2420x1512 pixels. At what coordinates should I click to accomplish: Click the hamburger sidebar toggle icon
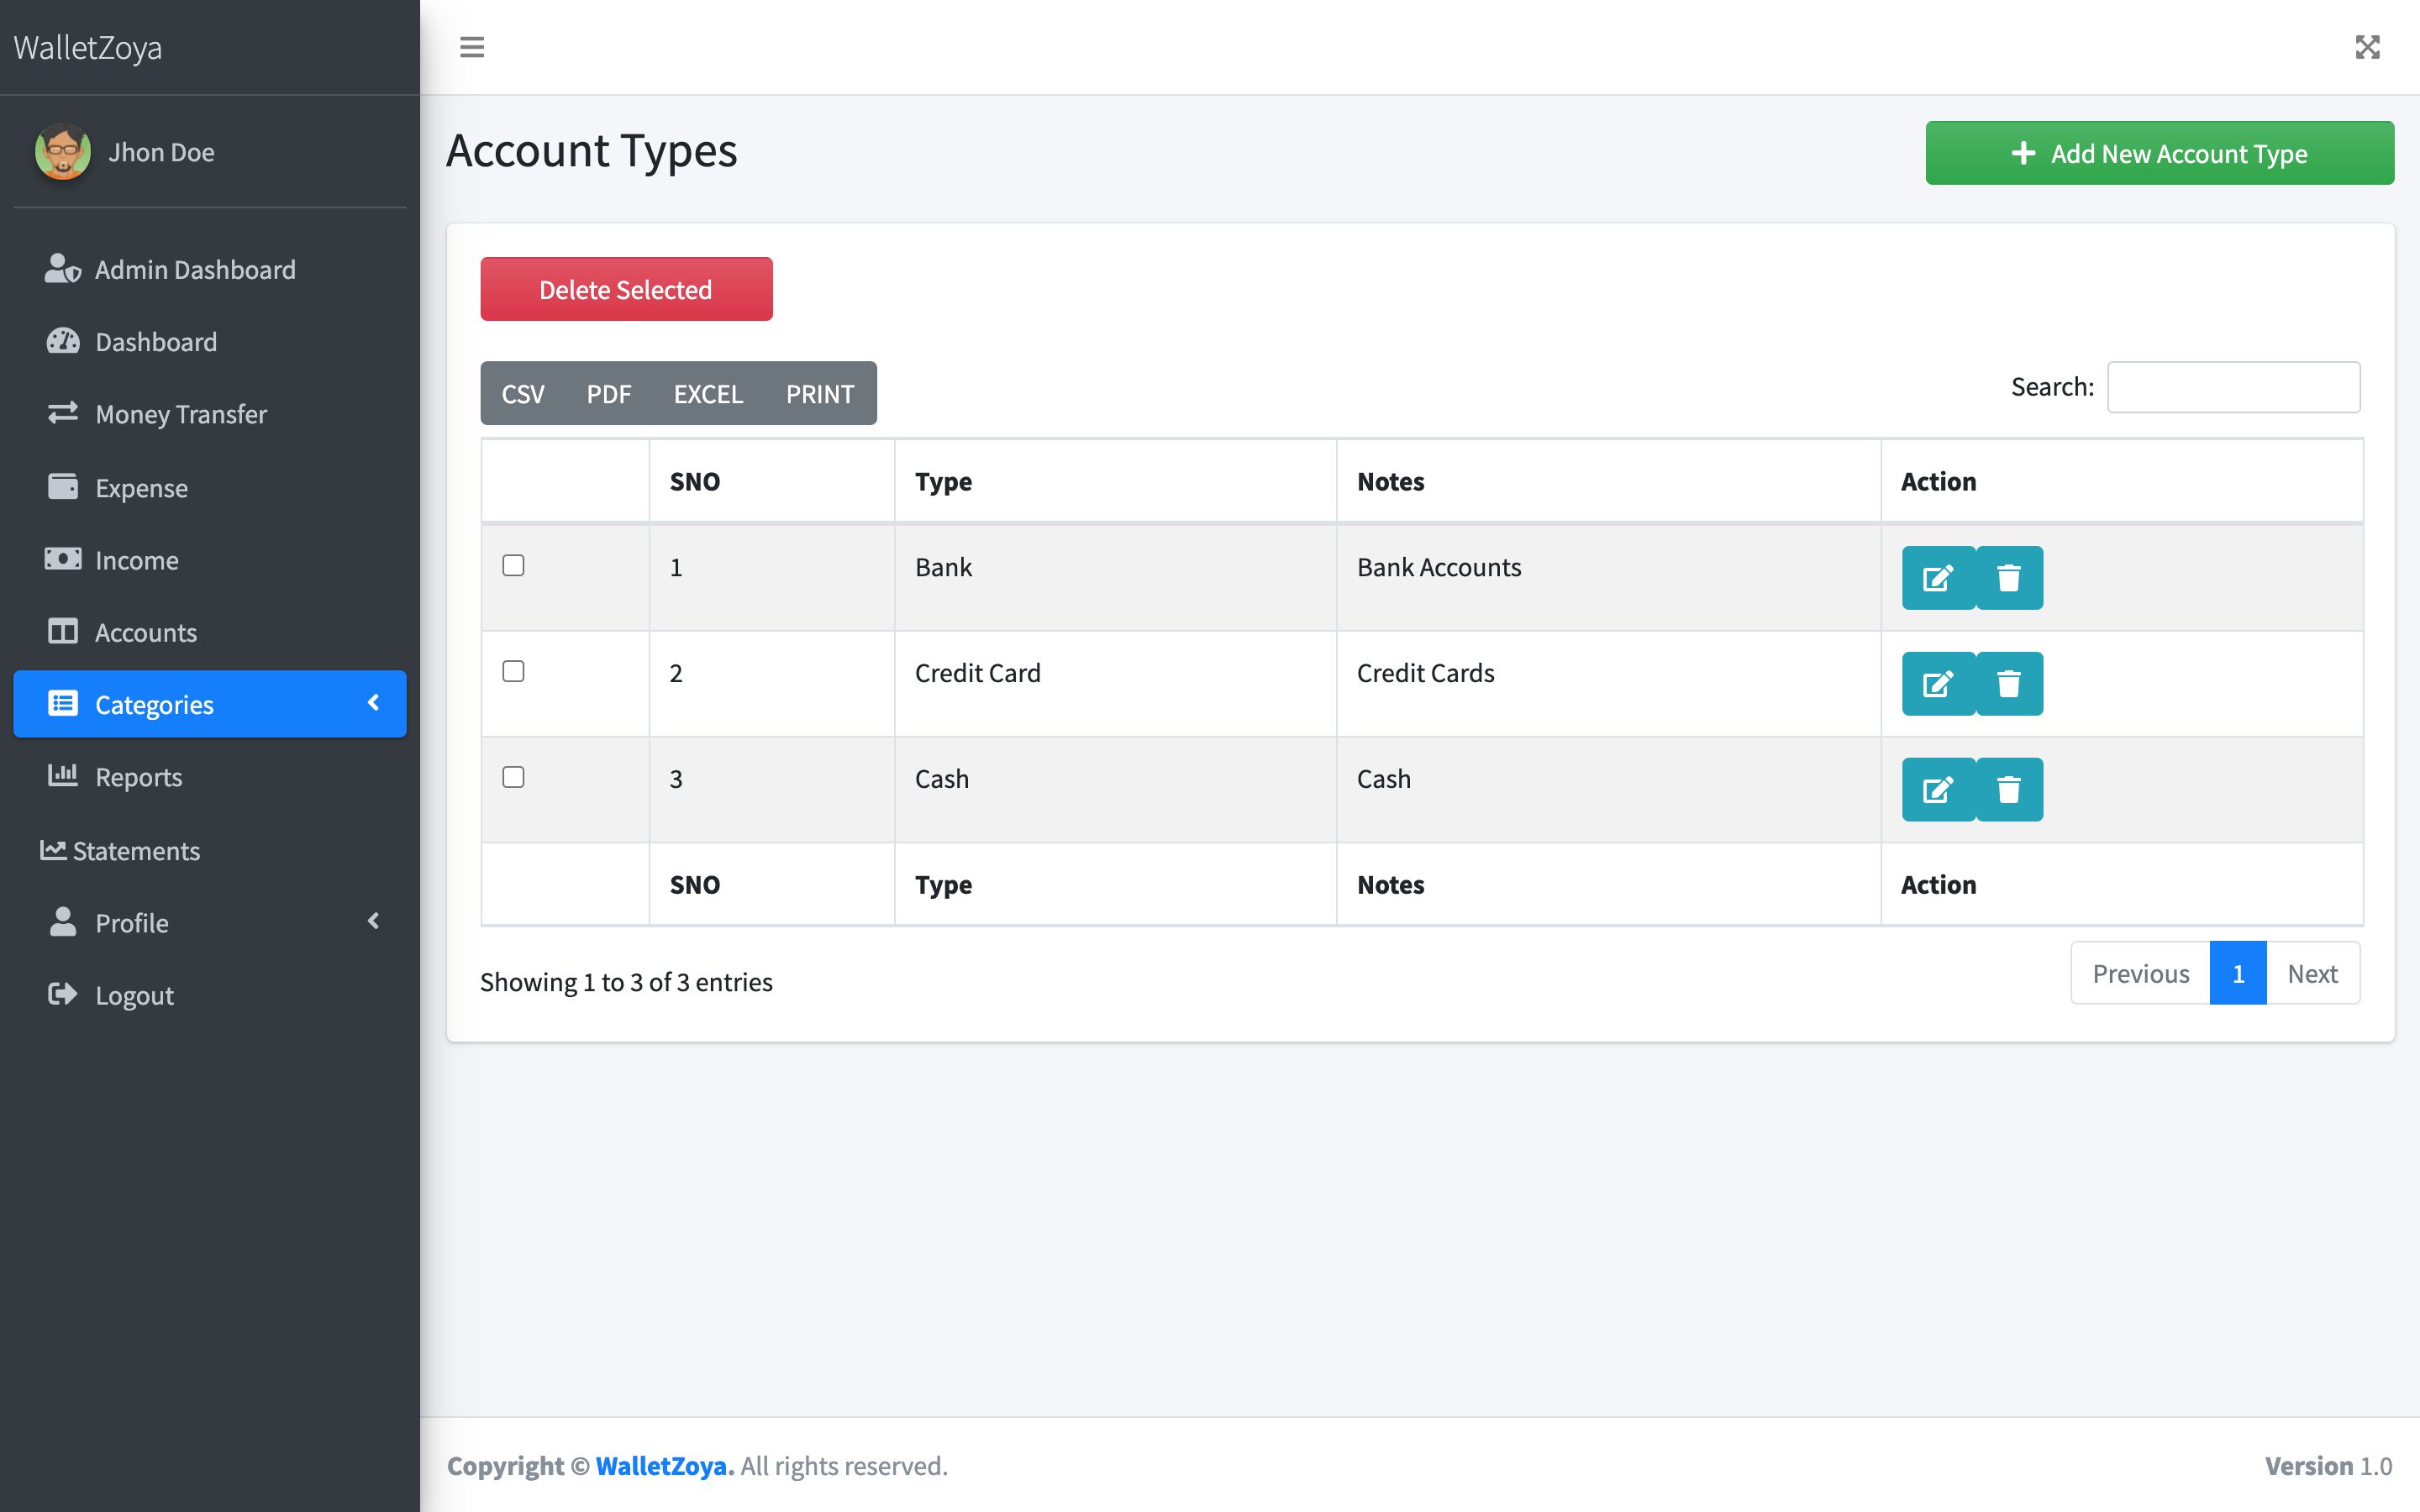point(472,47)
